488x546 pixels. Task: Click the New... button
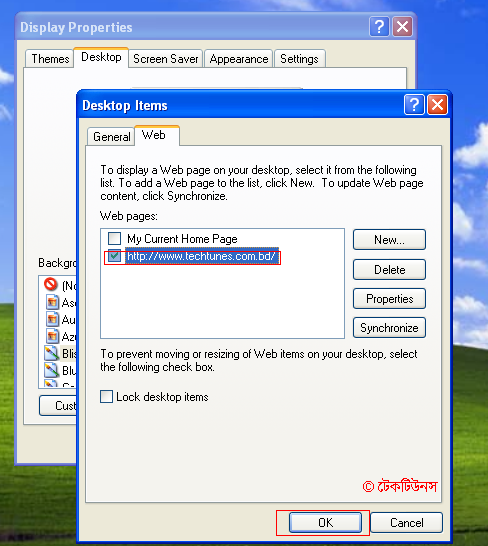point(389,240)
